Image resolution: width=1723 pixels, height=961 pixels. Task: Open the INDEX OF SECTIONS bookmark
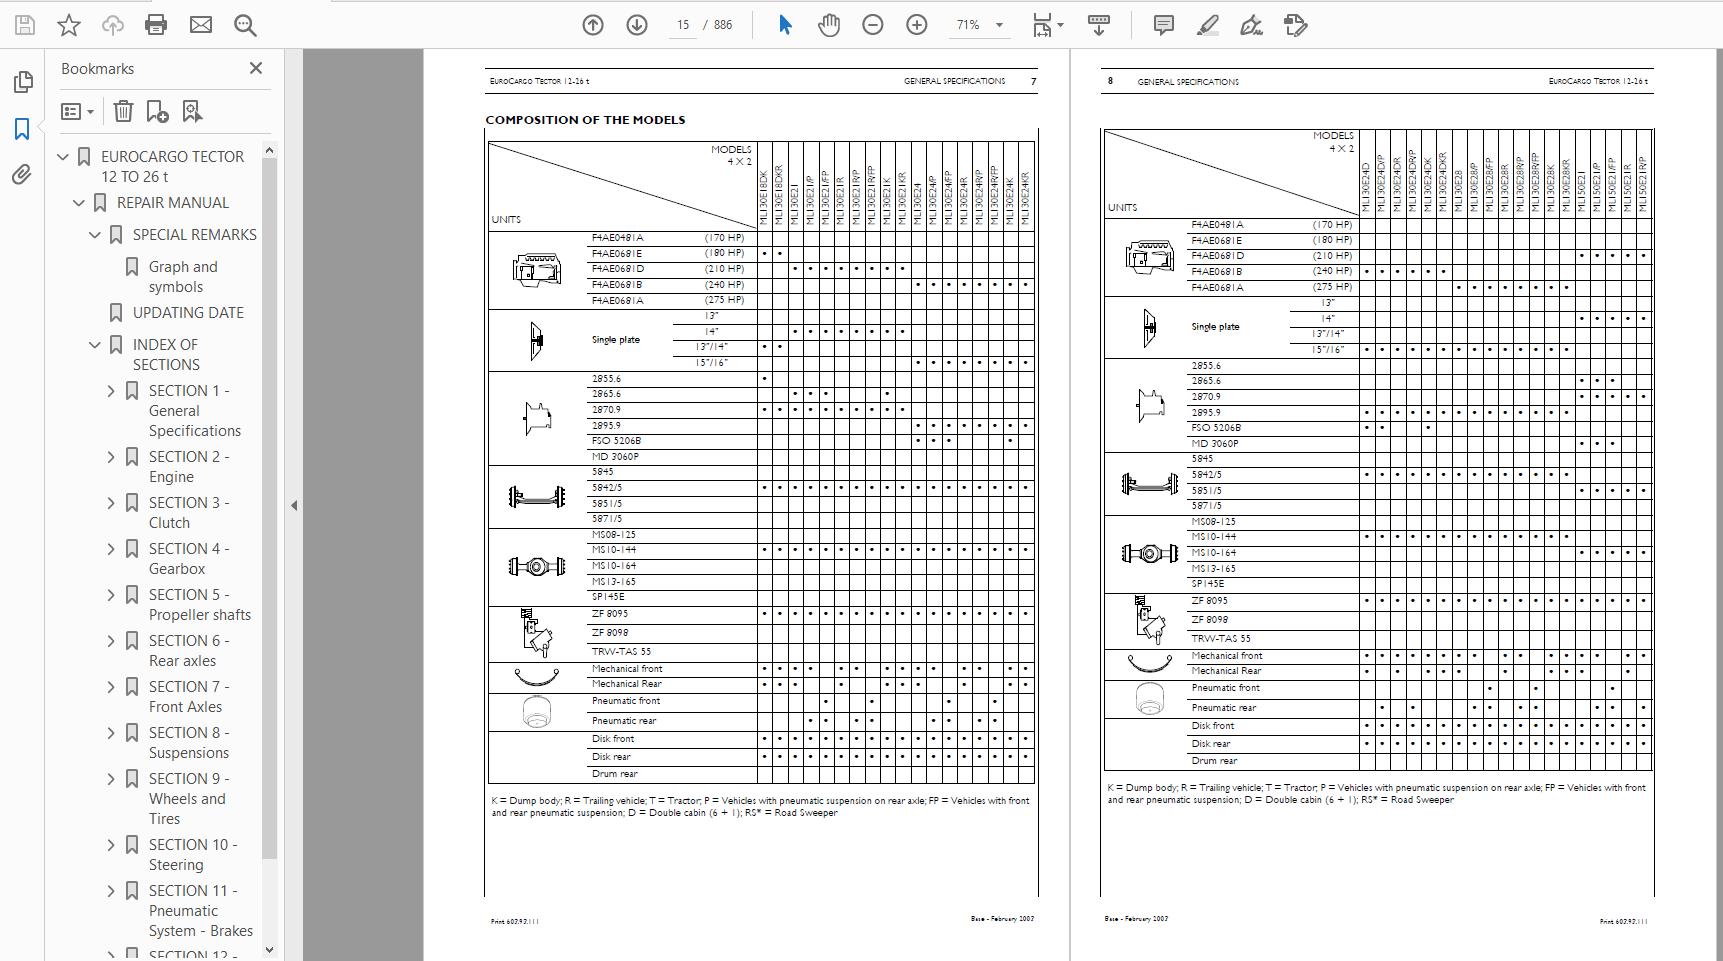[x=166, y=355]
